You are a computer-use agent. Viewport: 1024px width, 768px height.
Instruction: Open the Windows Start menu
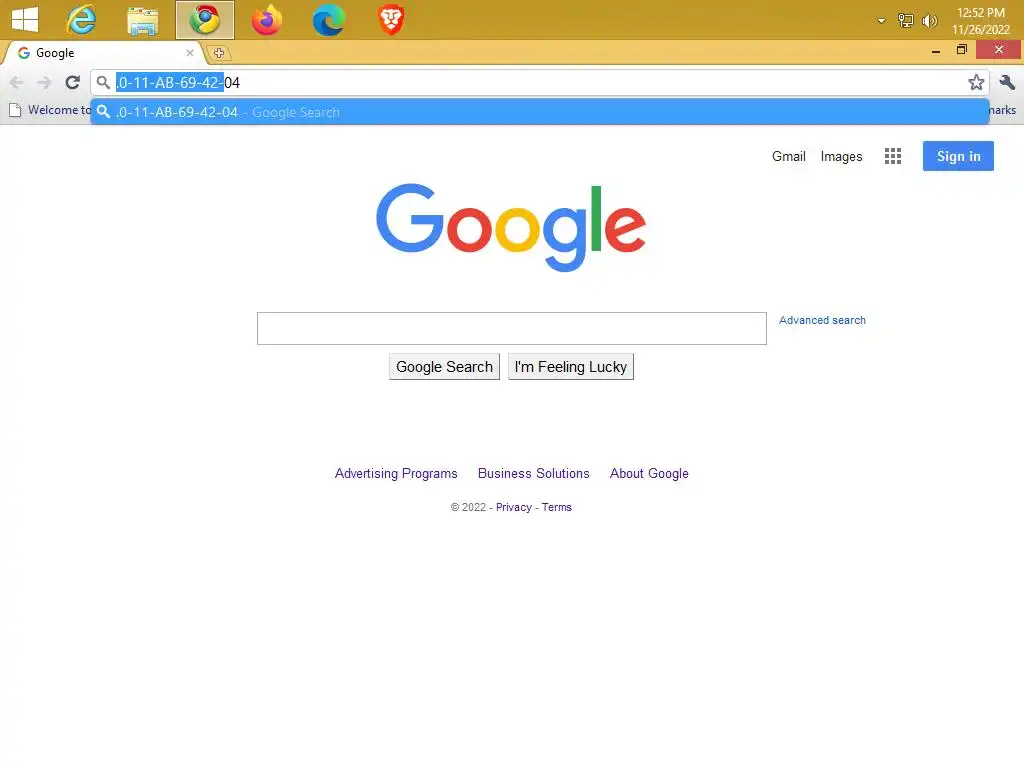(x=25, y=19)
